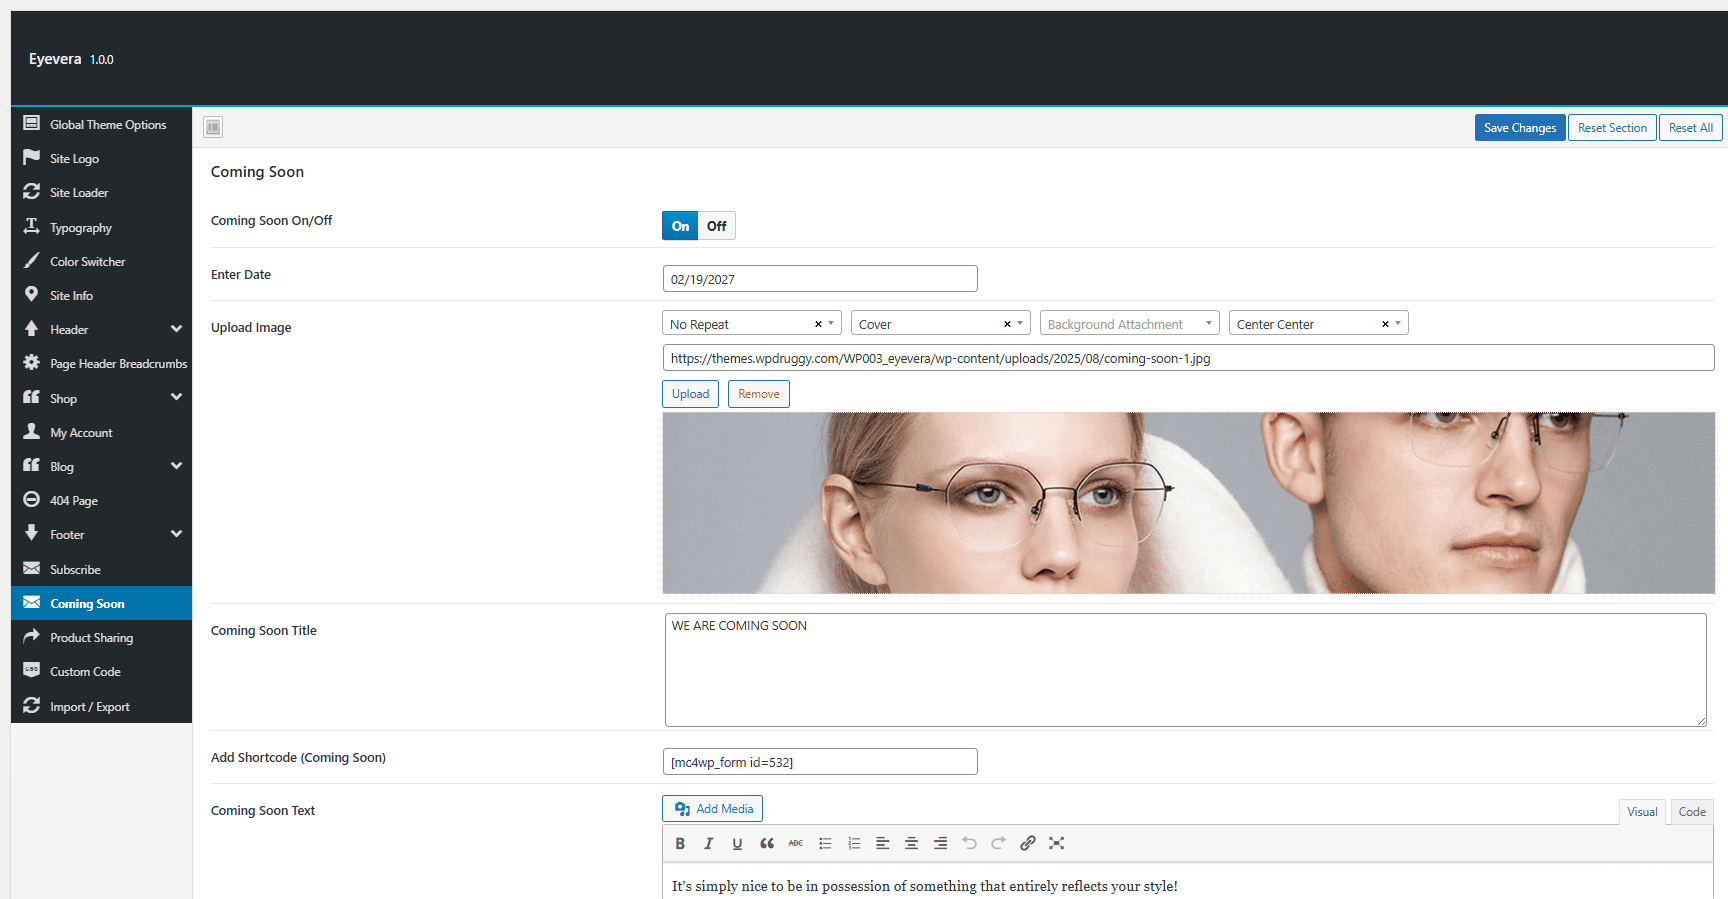This screenshot has height=899, width=1728.
Task: Click the Blockquote icon in editor toolbar
Action: coord(767,843)
